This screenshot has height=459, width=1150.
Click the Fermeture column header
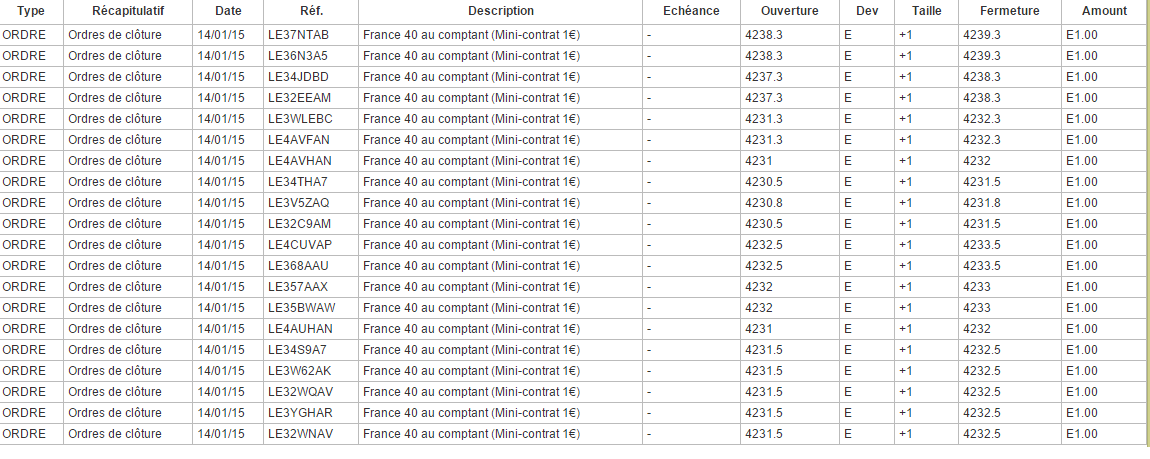coord(1010,11)
